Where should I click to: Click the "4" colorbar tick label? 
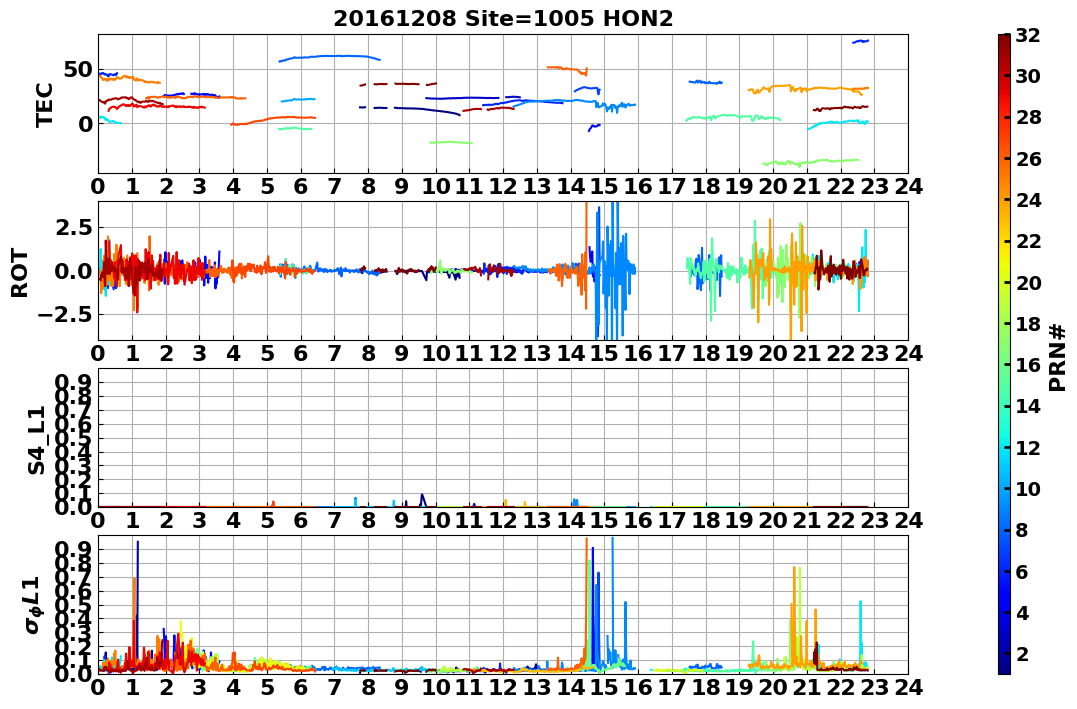tap(1021, 612)
